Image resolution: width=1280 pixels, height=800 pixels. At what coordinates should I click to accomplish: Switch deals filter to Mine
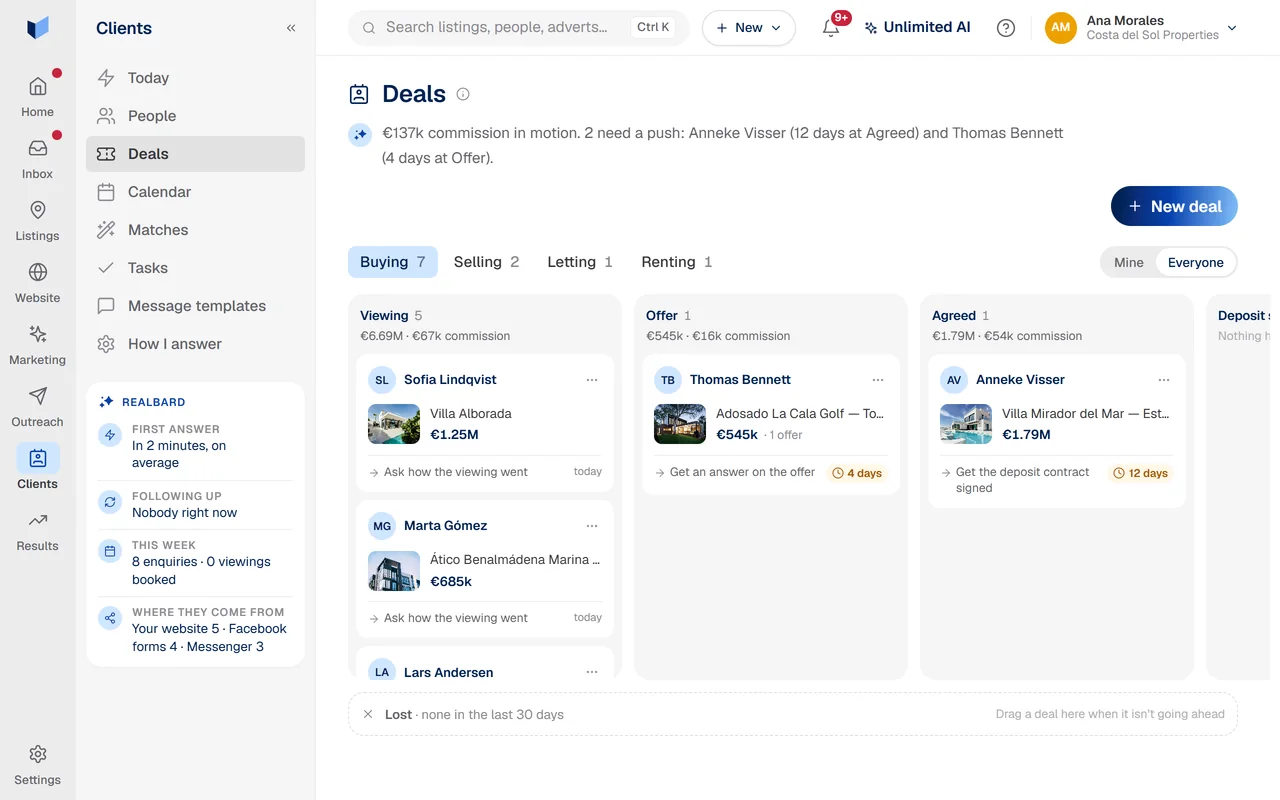[x=1128, y=262]
